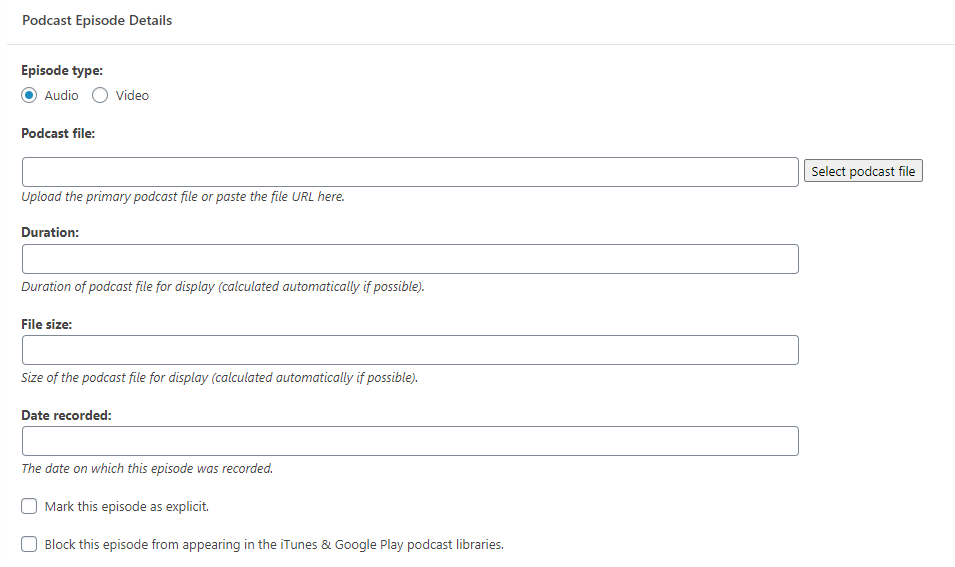Viewport: 955px width, 567px height.
Task: Tick the Block this episode from iTunes checkbox
Action: tap(30, 545)
